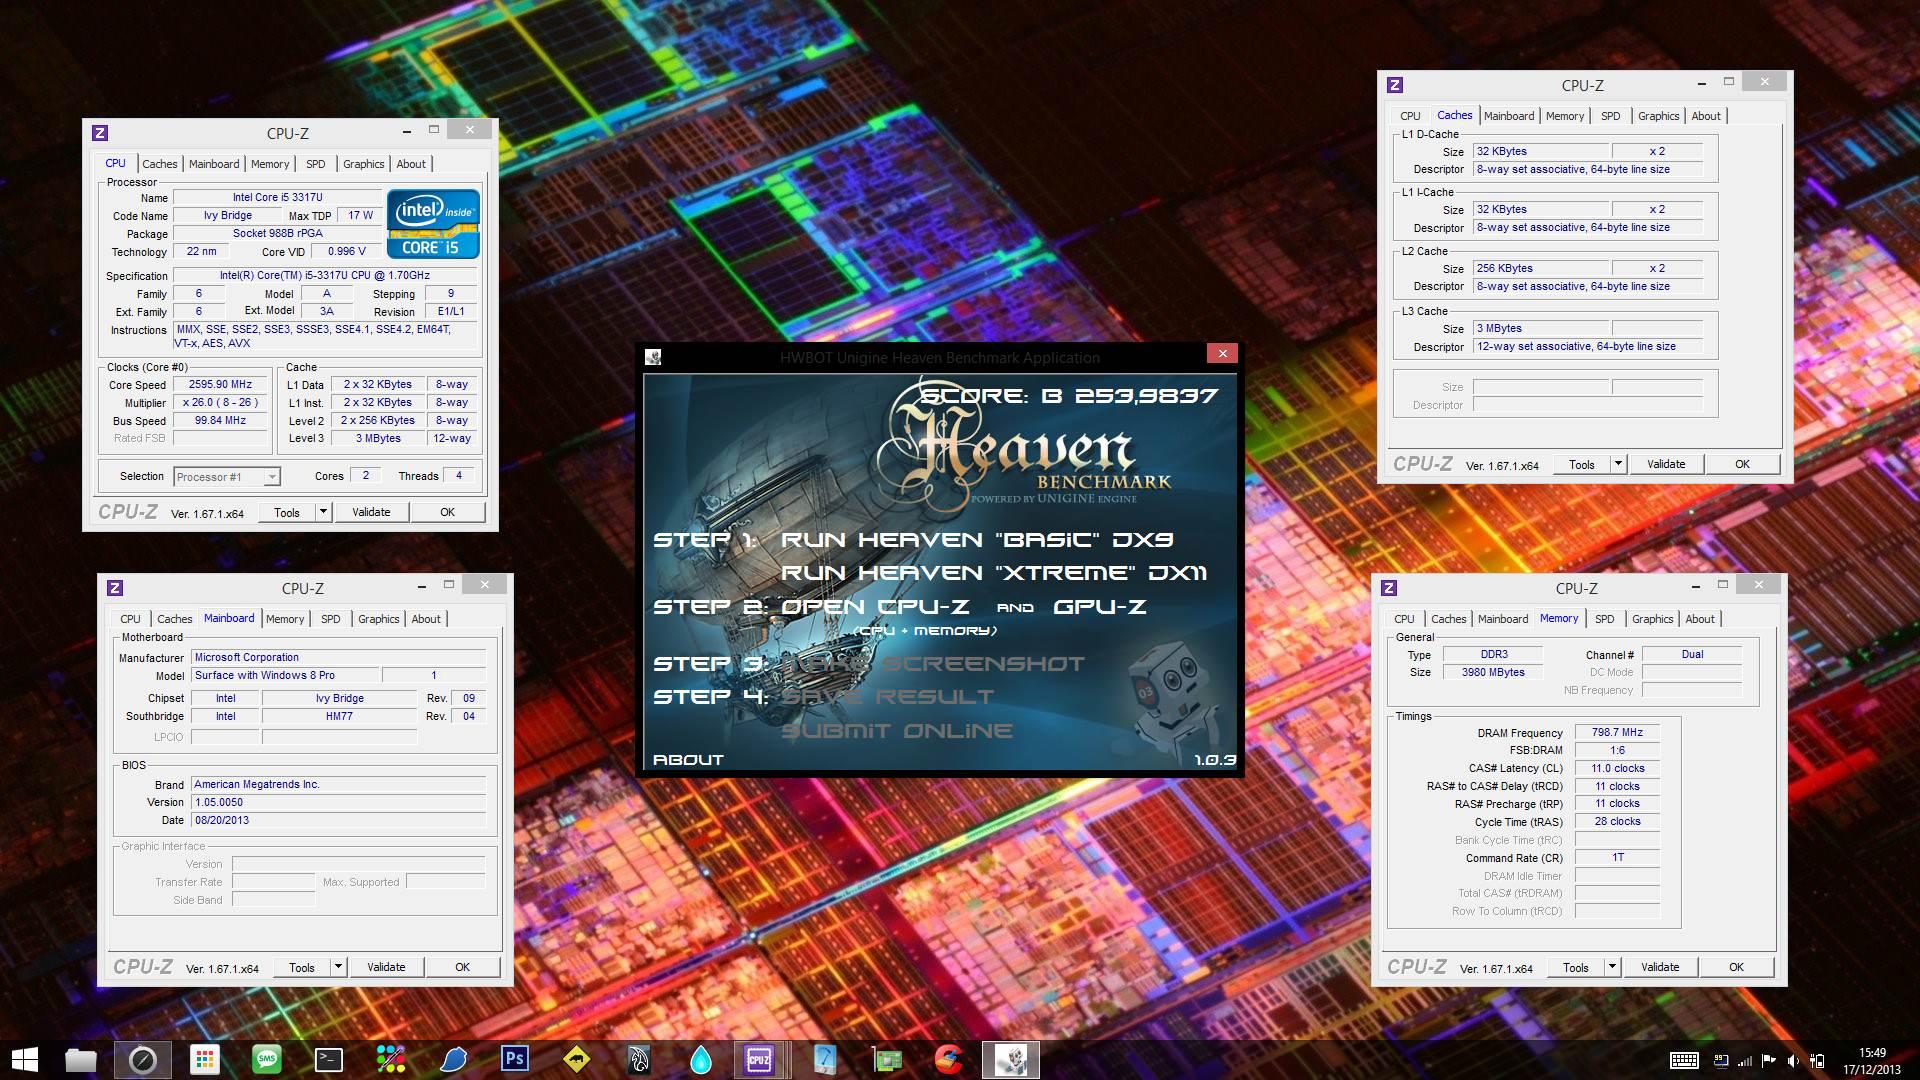Open the blue water drop app on taskbar

[701, 1059]
